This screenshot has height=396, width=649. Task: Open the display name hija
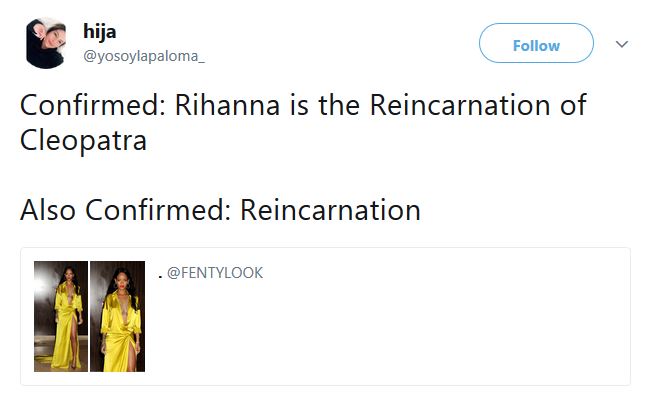click(x=99, y=31)
